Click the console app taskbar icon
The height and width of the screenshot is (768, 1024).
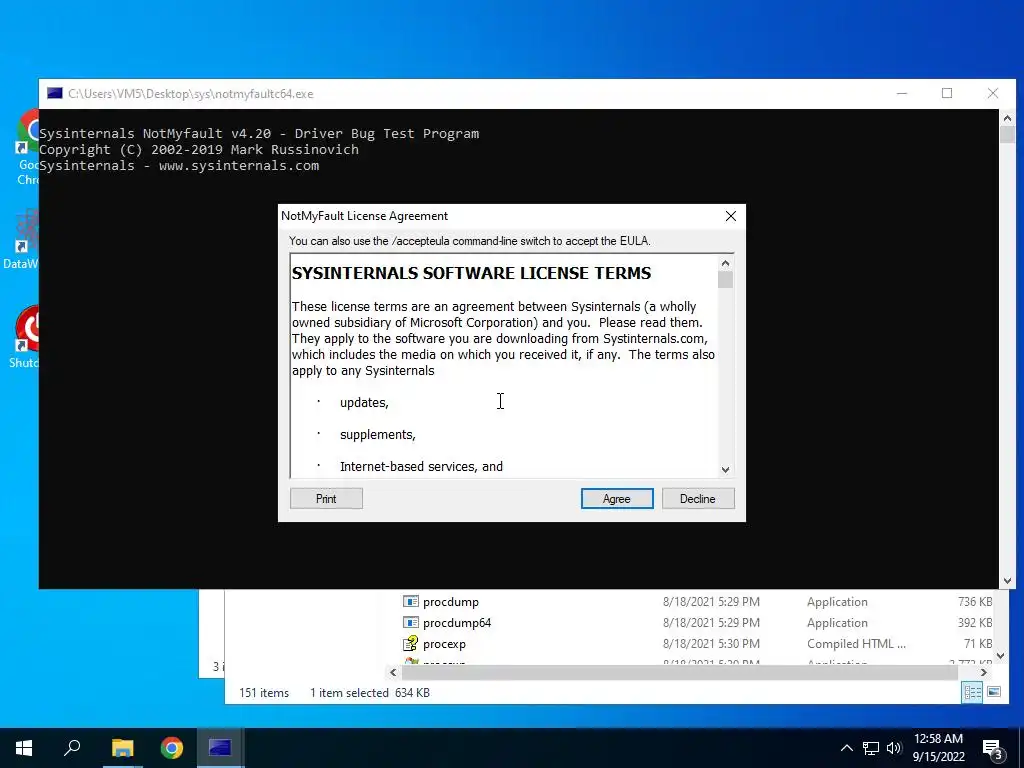pyautogui.click(x=220, y=748)
